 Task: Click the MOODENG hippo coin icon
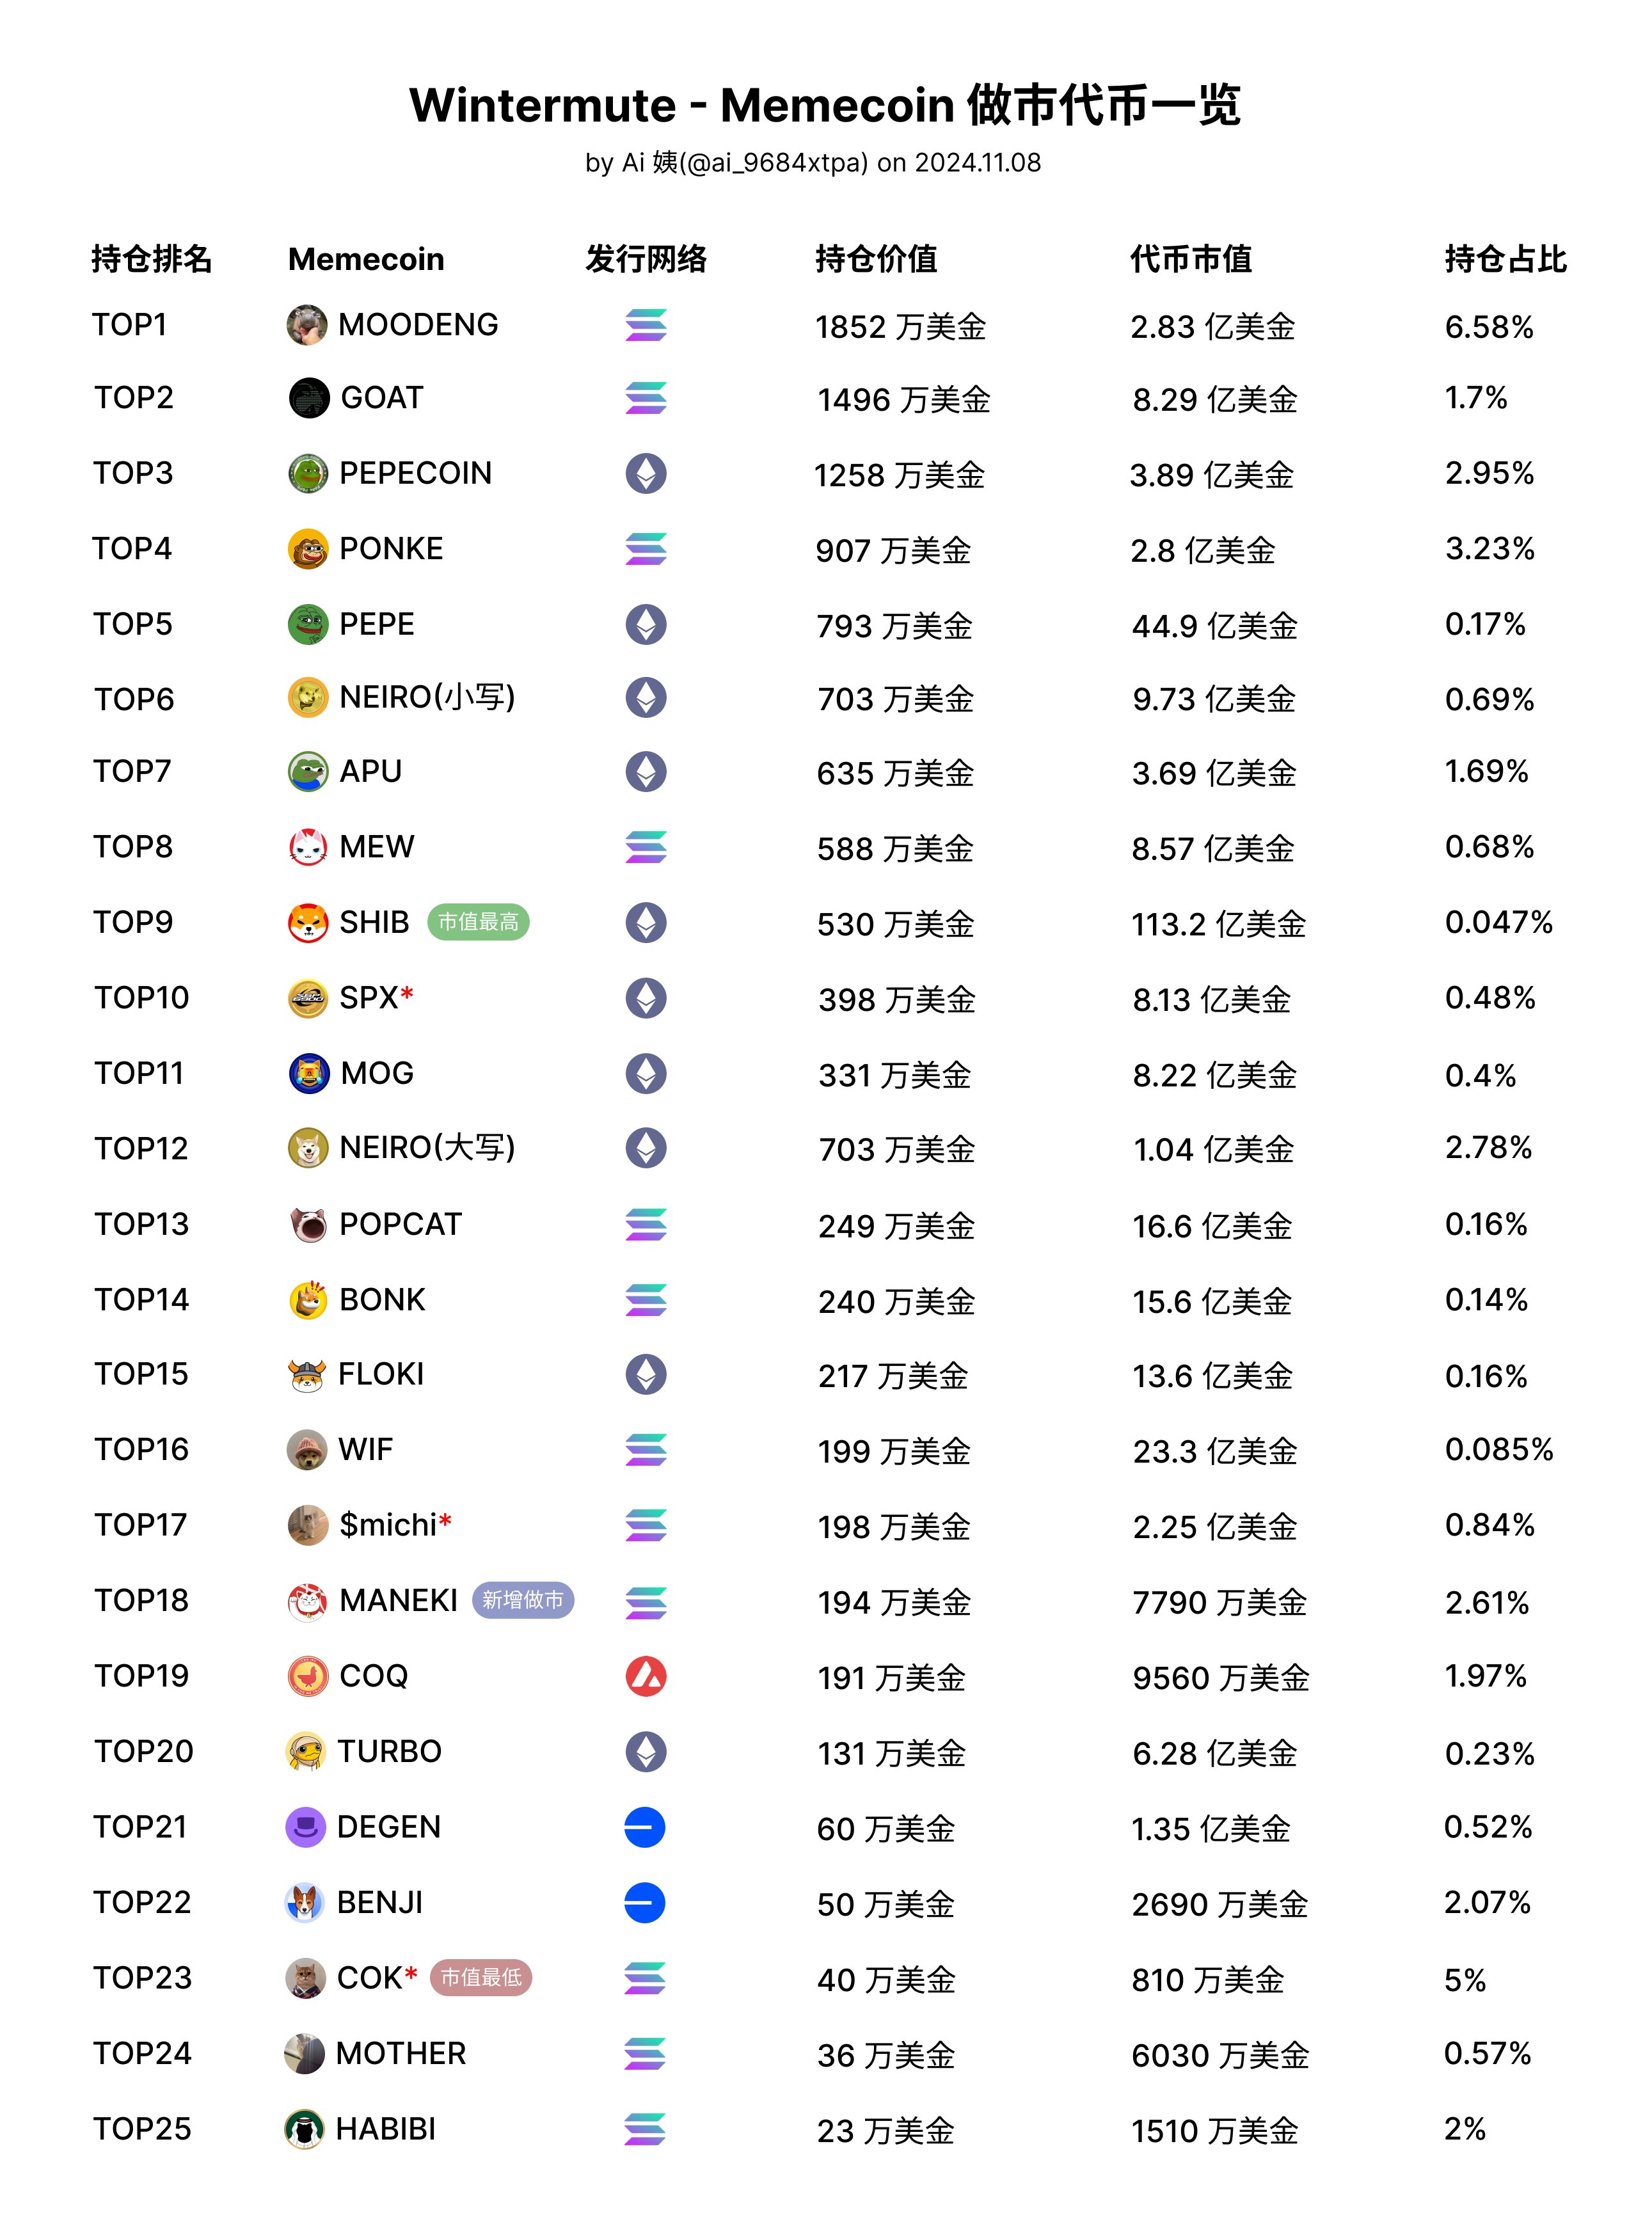tap(307, 325)
